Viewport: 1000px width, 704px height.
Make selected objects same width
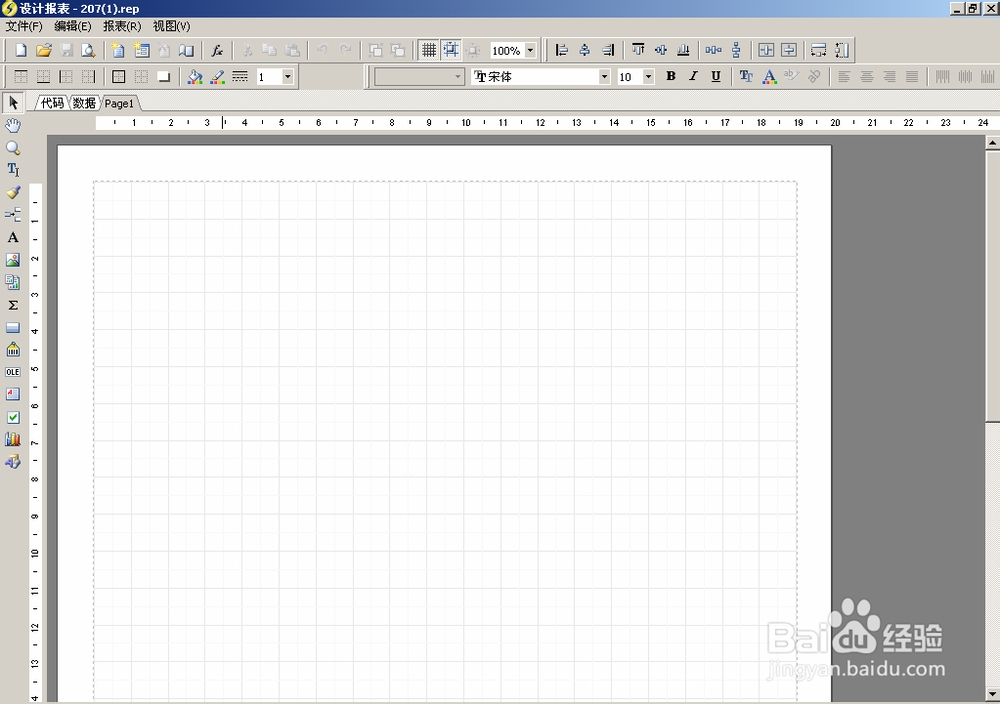click(x=819, y=50)
